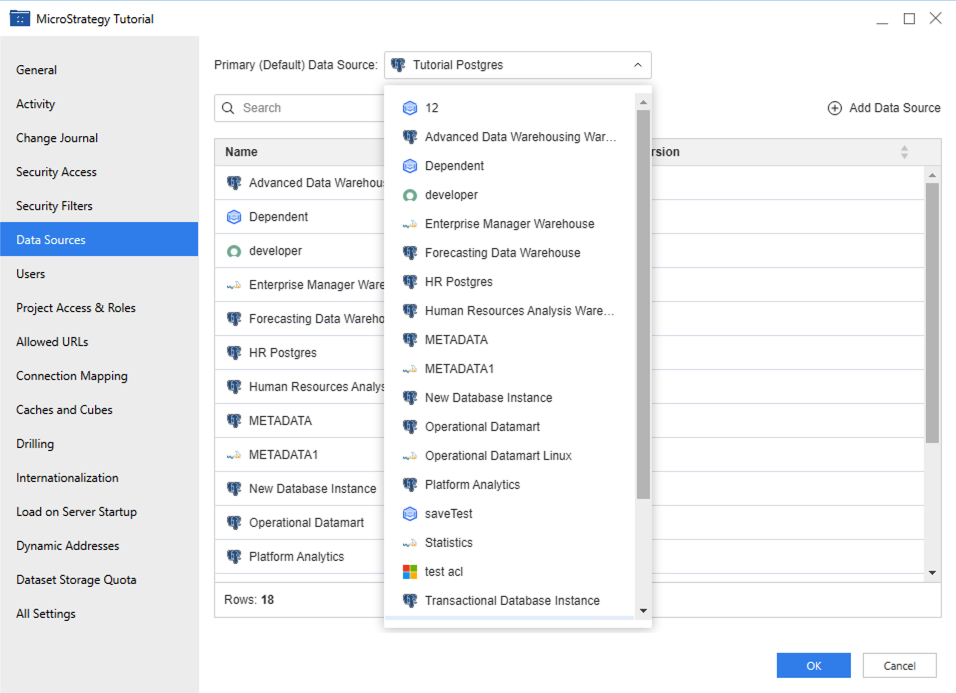956x693 pixels.
Task: Click the dropdown list scroll down arrow
Action: (643, 610)
